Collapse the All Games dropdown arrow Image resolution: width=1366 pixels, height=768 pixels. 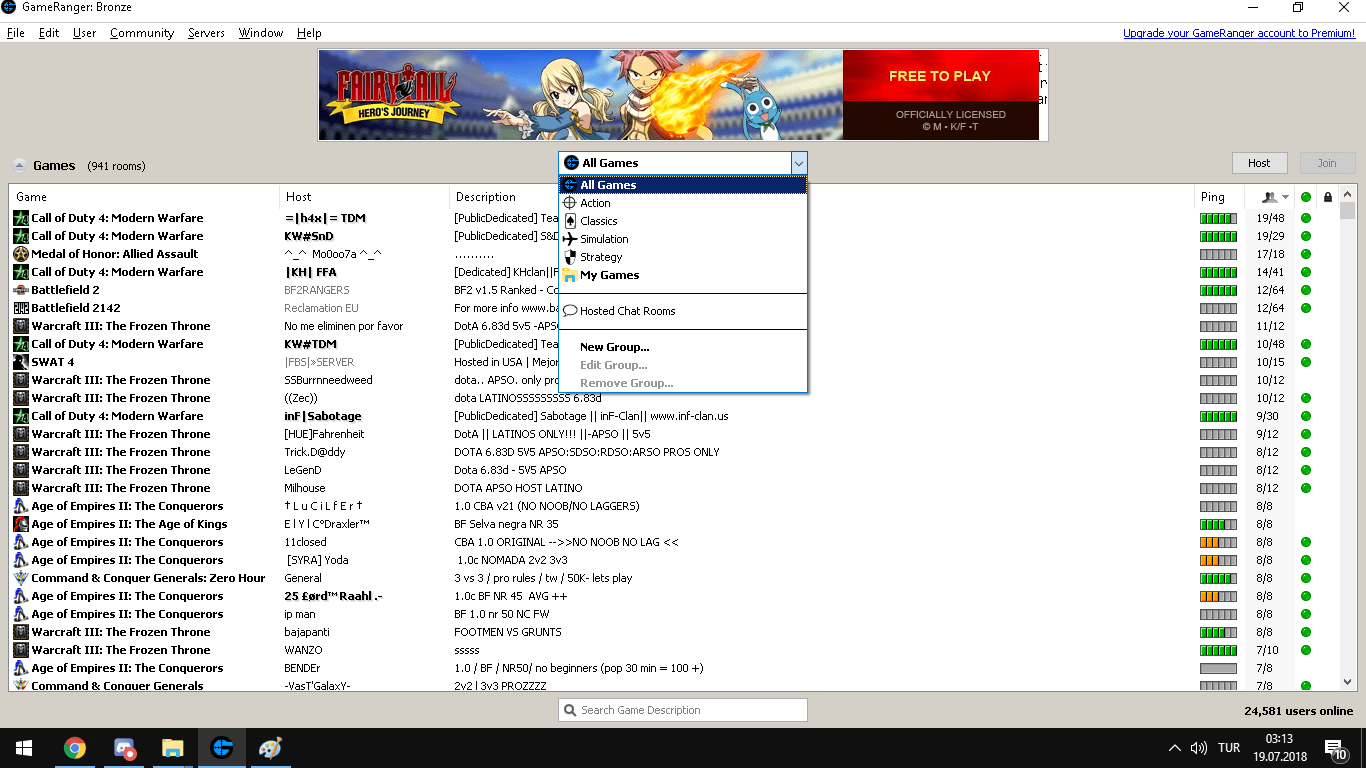(x=798, y=163)
